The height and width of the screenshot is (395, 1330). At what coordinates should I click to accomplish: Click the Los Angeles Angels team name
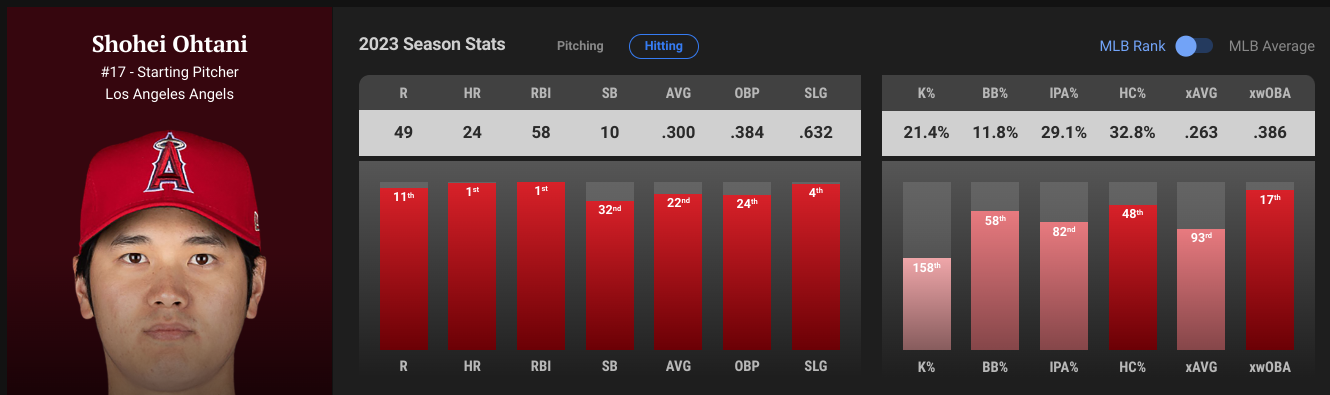click(169, 94)
